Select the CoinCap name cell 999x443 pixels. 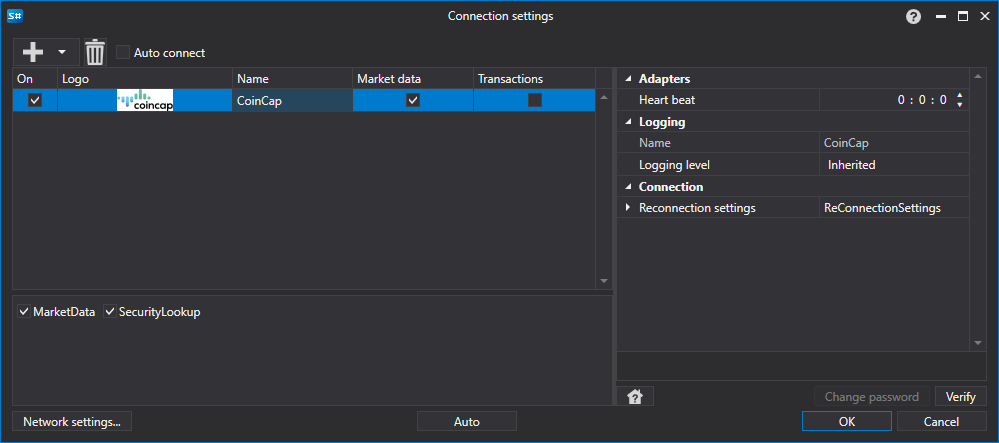[292, 100]
